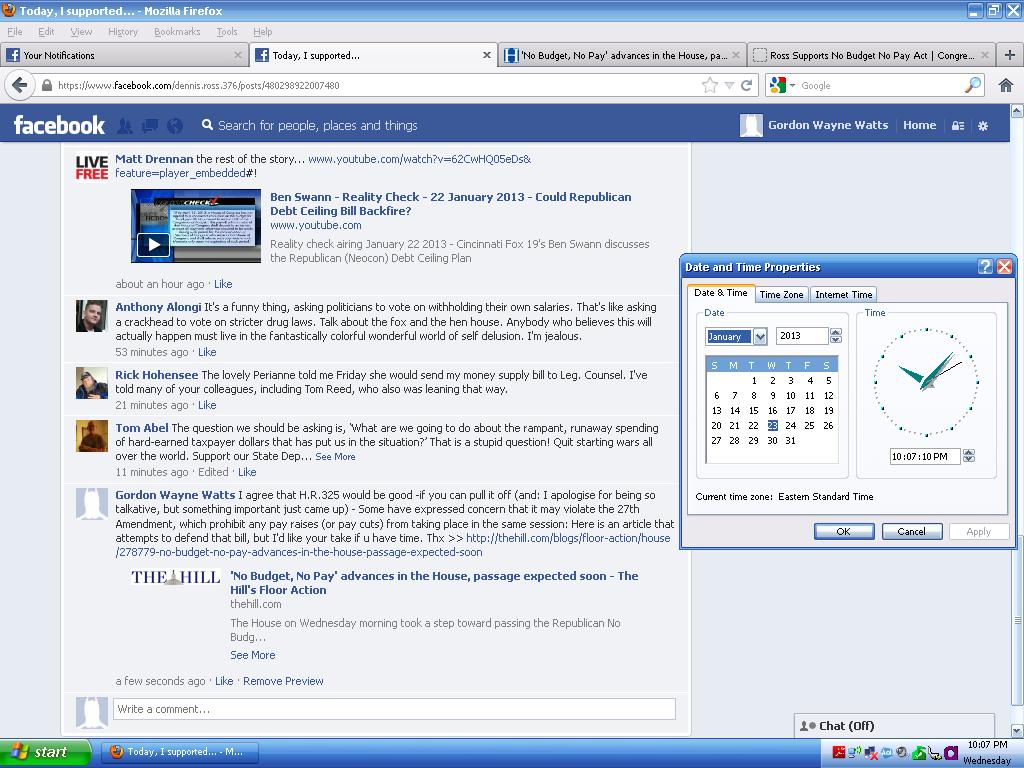Select day 24 in the calendar
Screen dimensions: 1024x768
click(x=791, y=425)
